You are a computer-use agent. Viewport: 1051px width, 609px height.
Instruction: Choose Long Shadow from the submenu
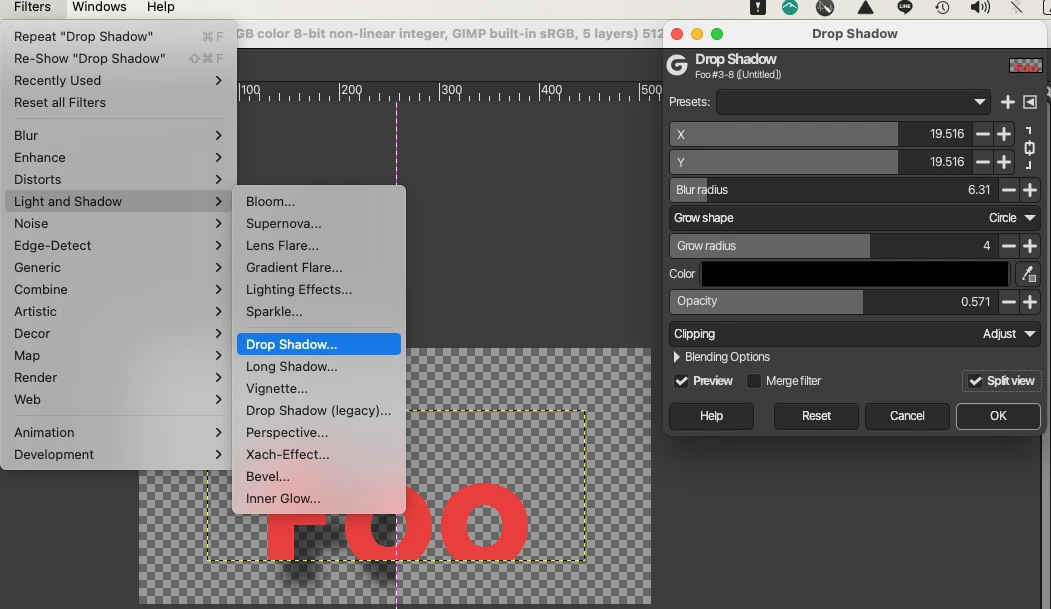coord(292,367)
